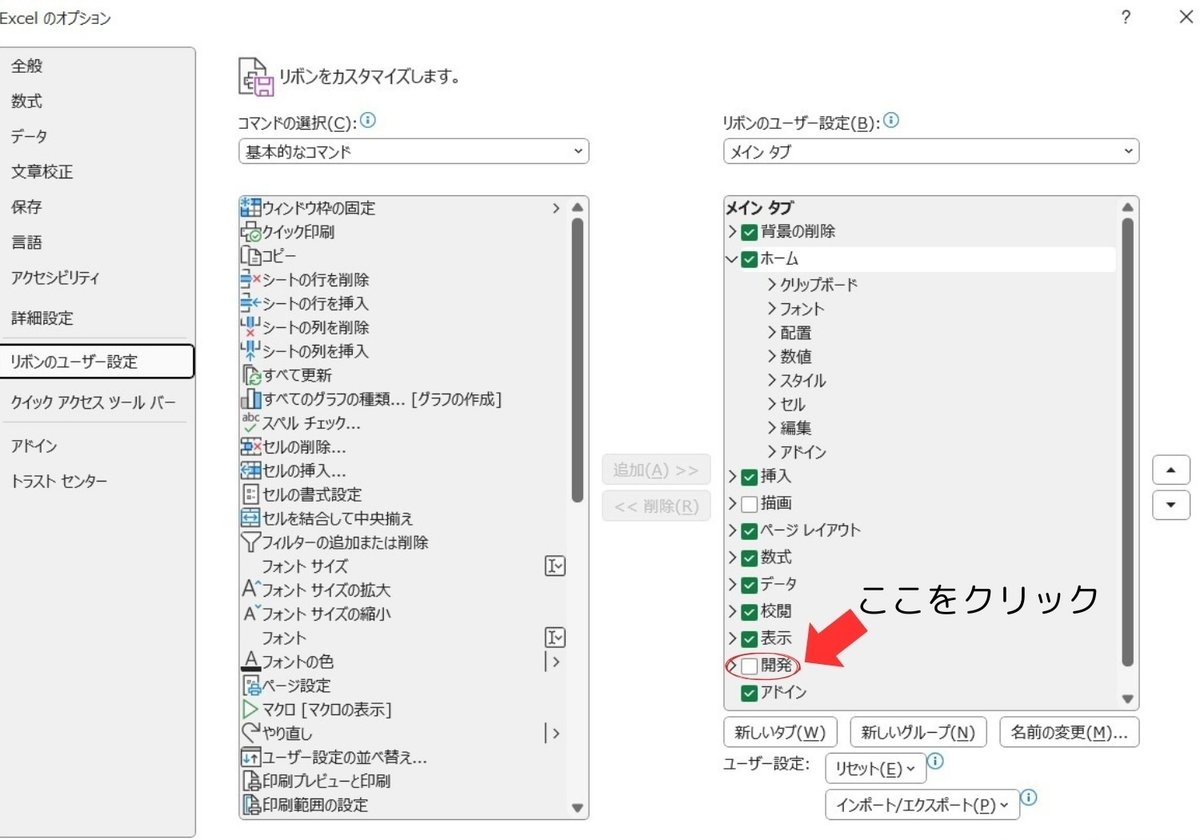
Task: Click info icon next to リセット button
Action: point(937,762)
